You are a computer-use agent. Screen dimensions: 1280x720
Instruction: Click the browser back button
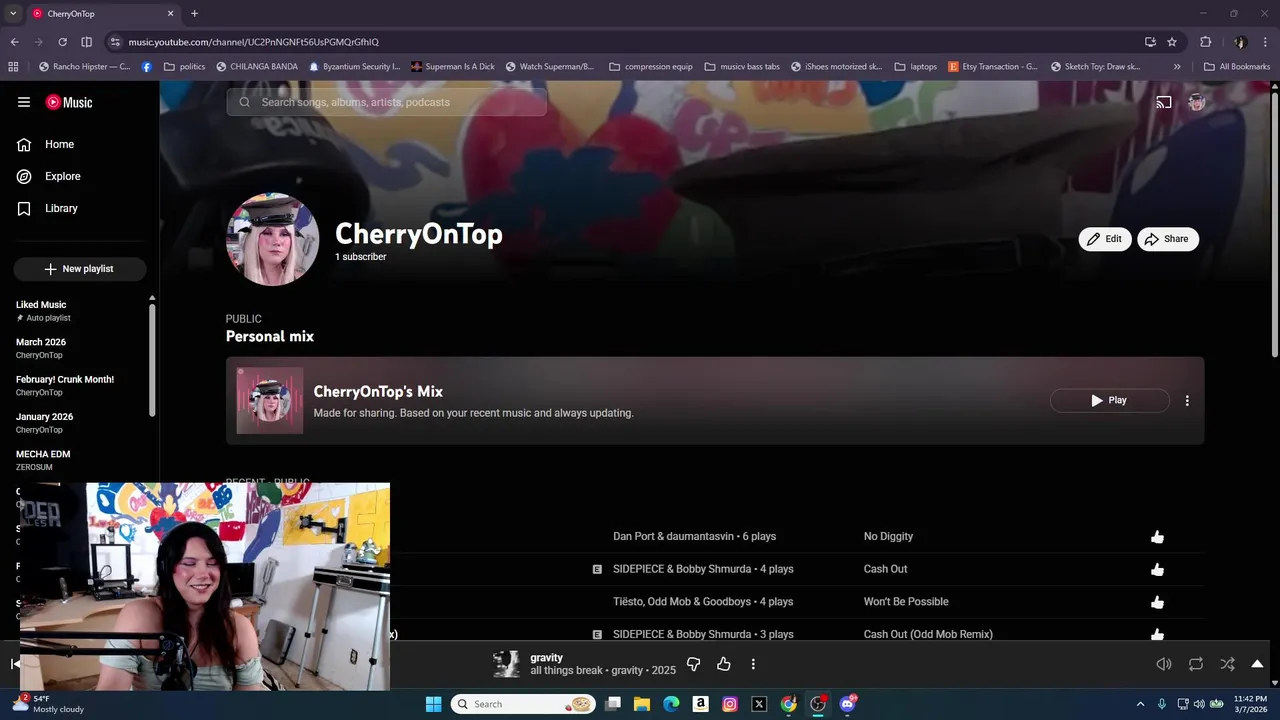click(x=14, y=42)
